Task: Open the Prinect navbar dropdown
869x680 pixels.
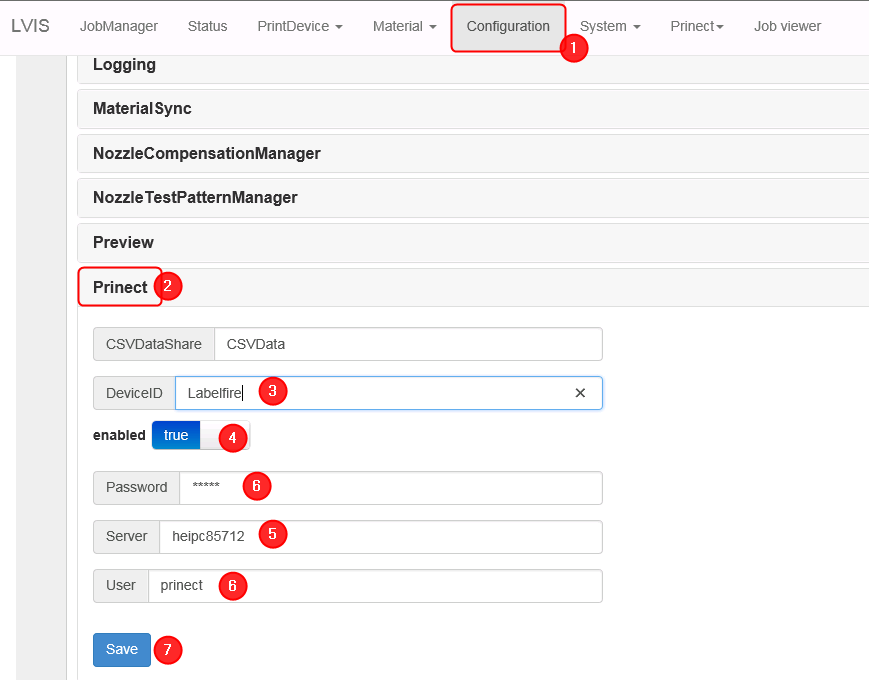Action: 696,27
